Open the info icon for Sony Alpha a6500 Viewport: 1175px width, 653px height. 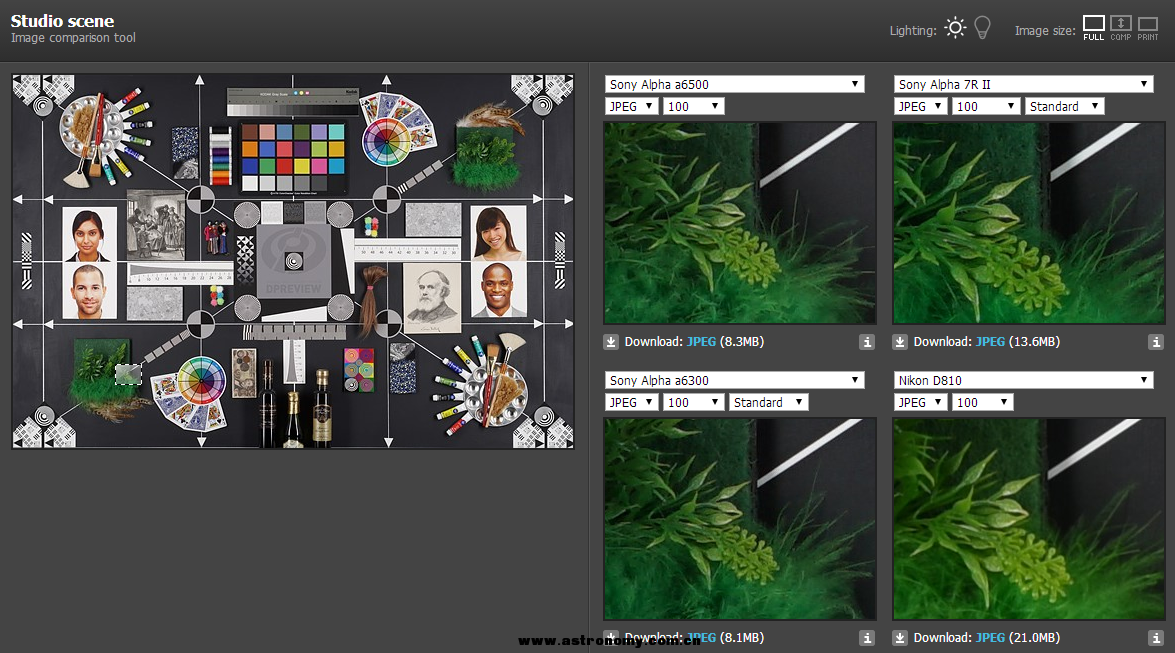coord(867,342)
